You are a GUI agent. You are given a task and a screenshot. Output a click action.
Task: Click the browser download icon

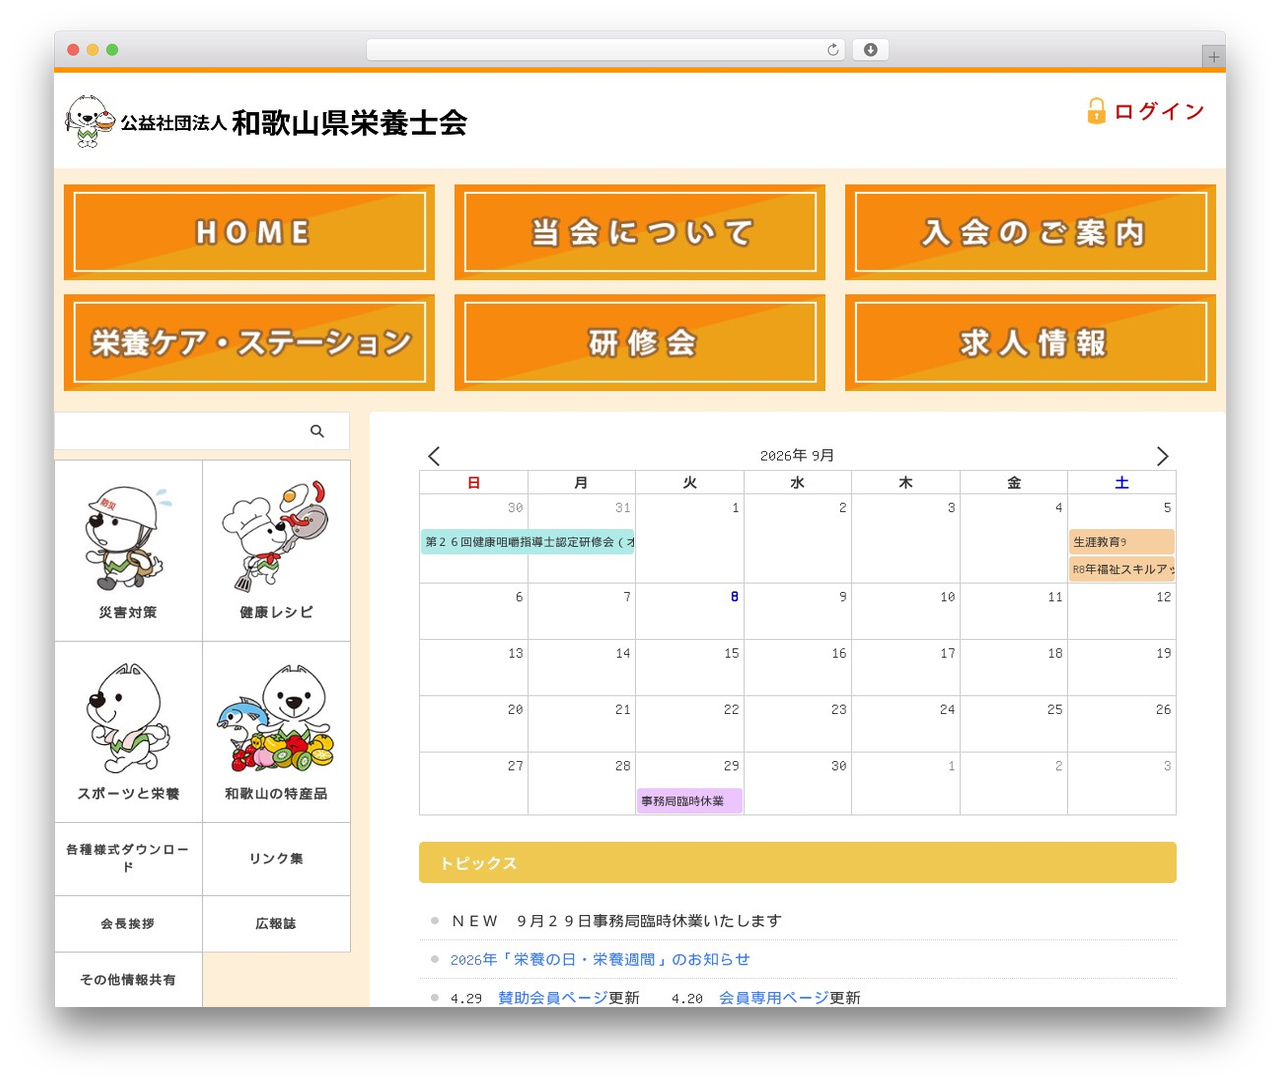[871, 50]
